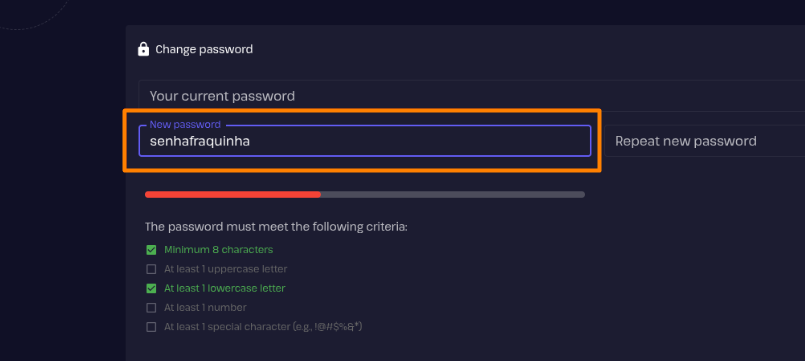Viewport: 805px width, 361px height.
Task: Focus the Repeat new password field
Action: point(704,141)
